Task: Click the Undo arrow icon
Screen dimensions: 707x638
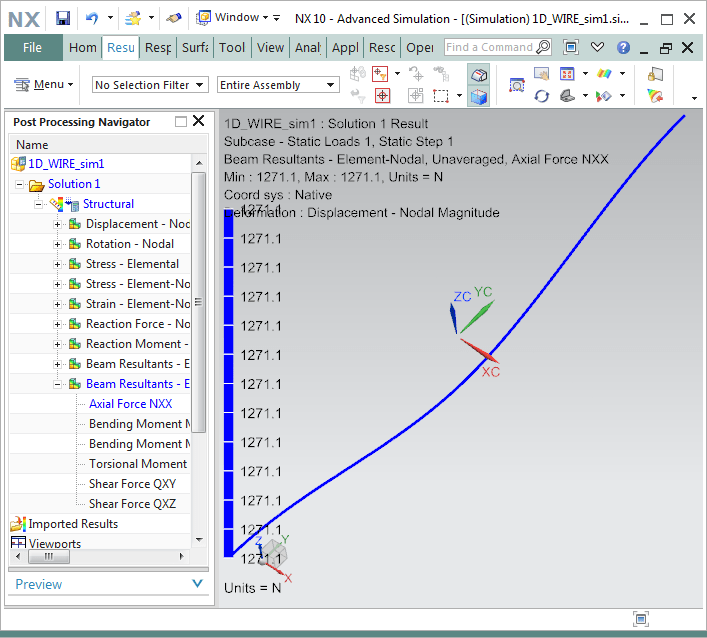Action: pyautogui.click(x=92, y=18)
